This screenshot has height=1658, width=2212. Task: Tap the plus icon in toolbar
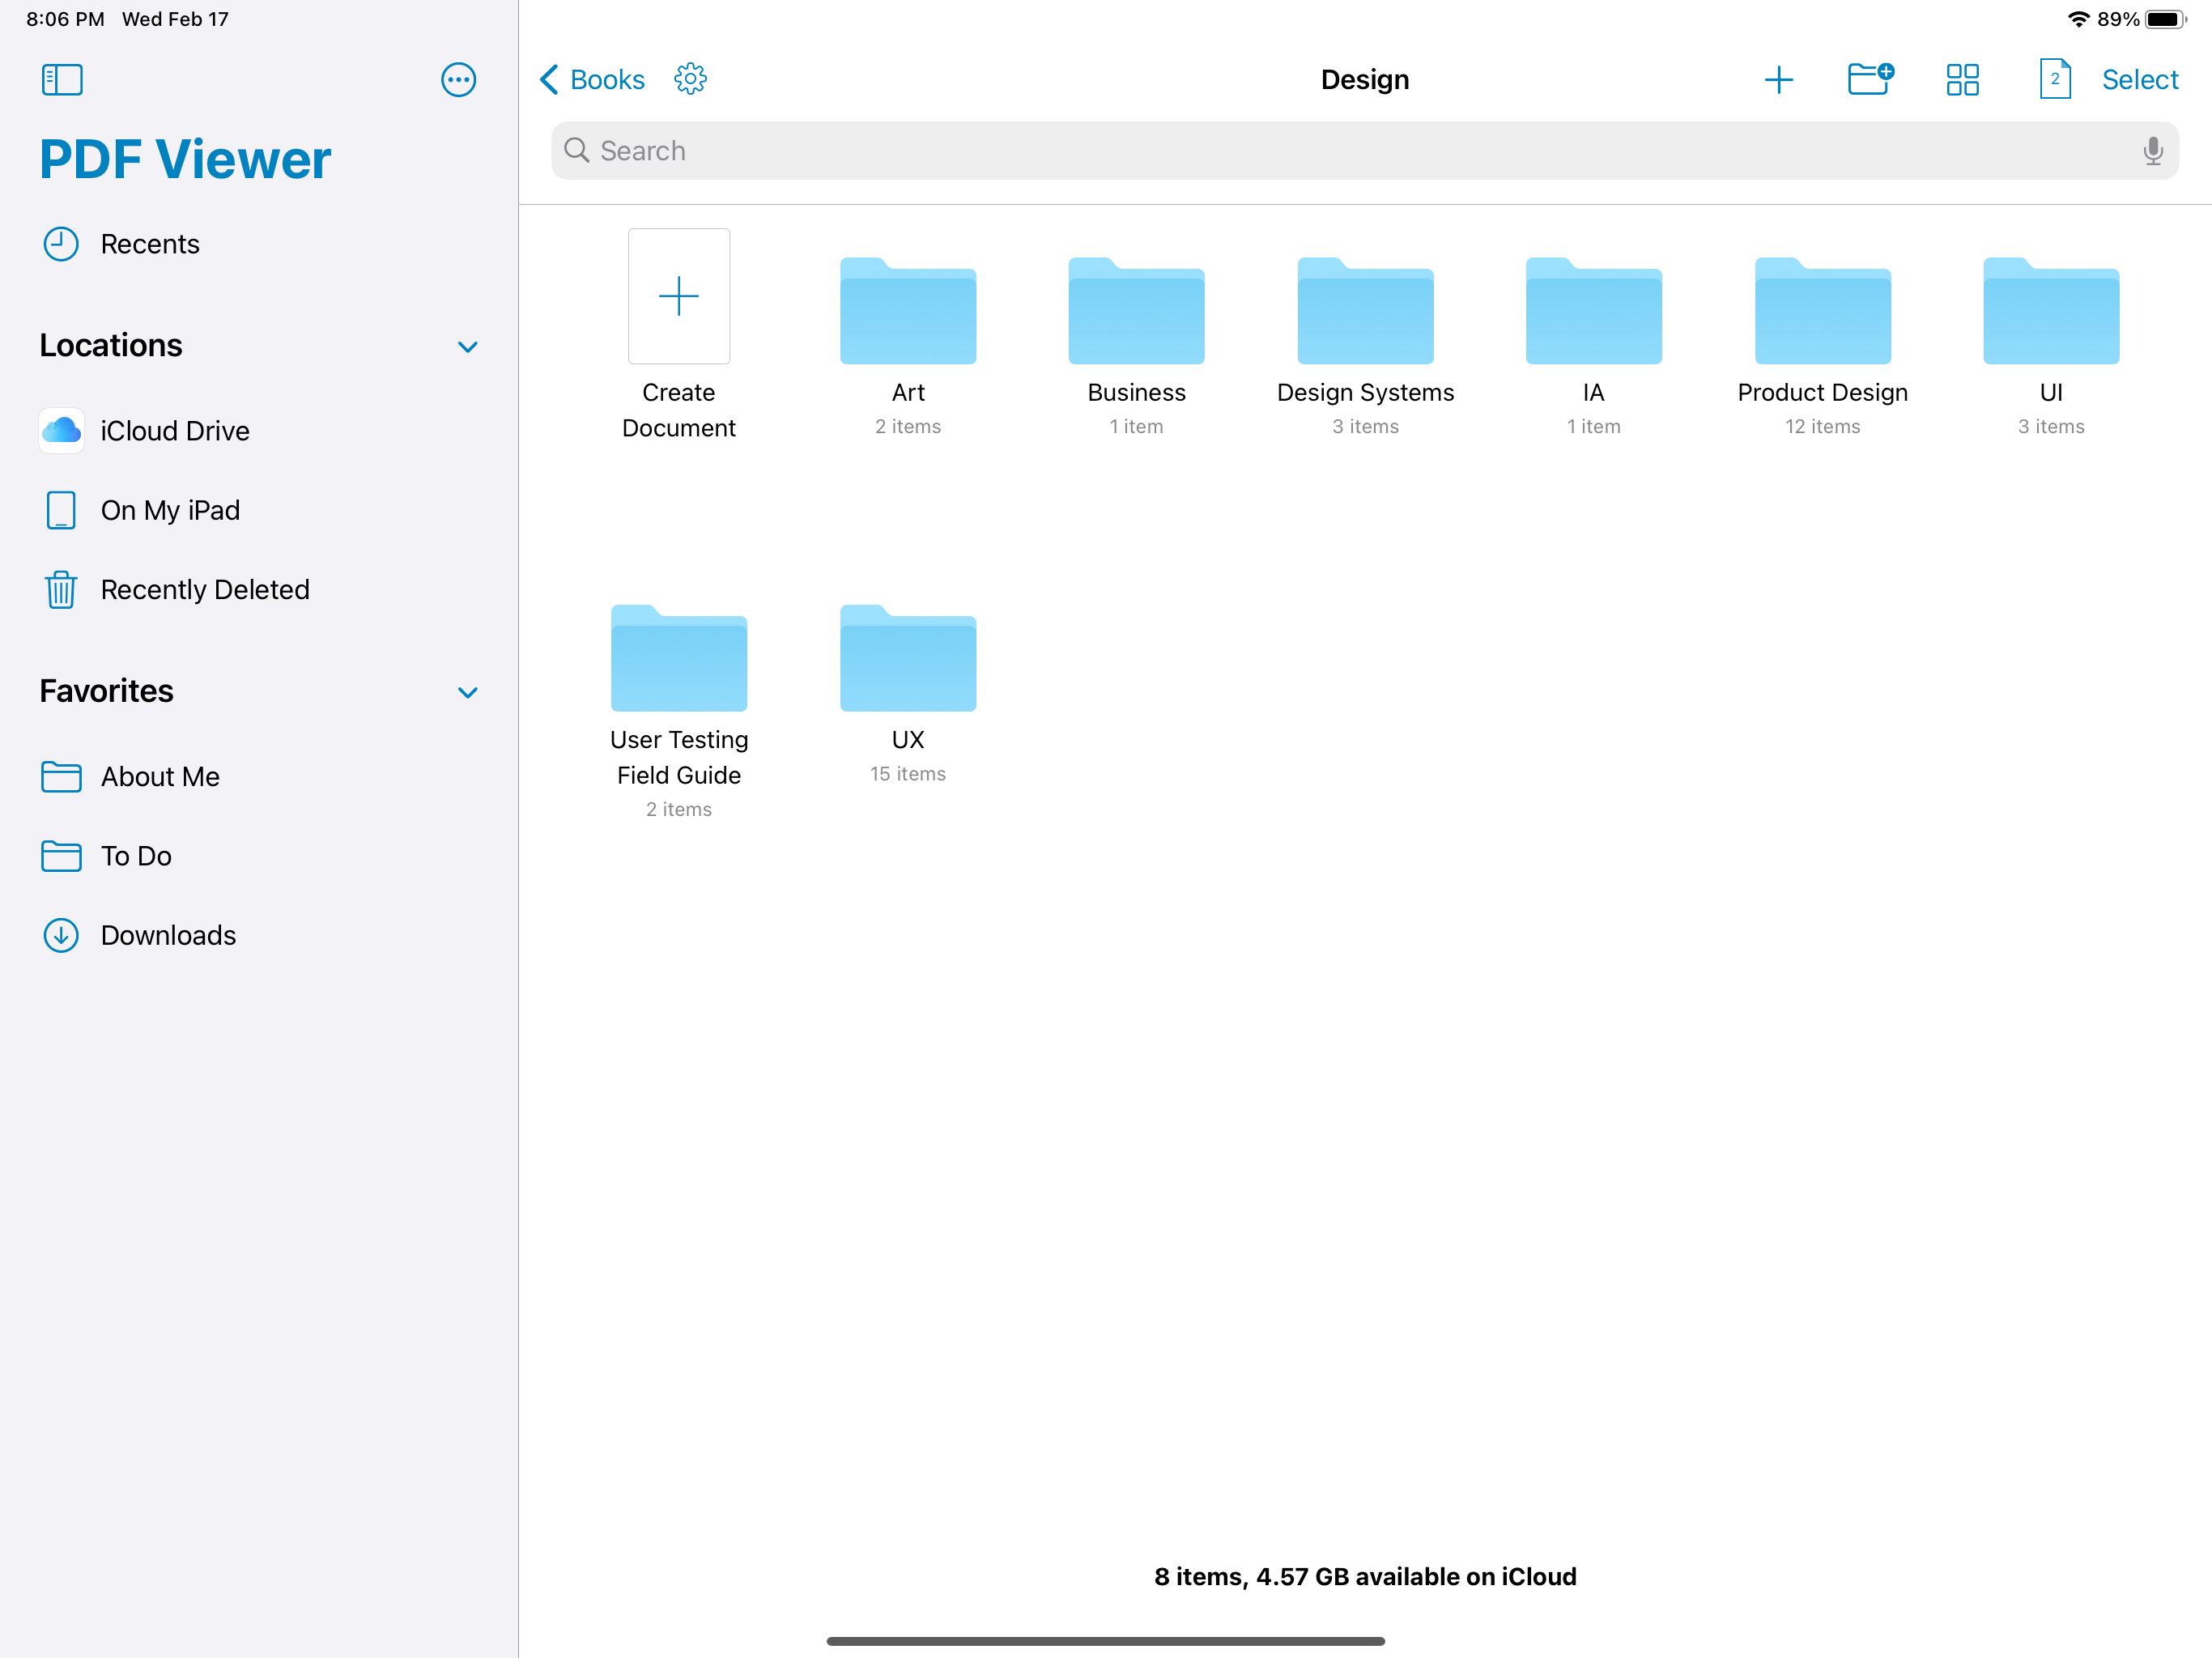[x=1778, y=80]
